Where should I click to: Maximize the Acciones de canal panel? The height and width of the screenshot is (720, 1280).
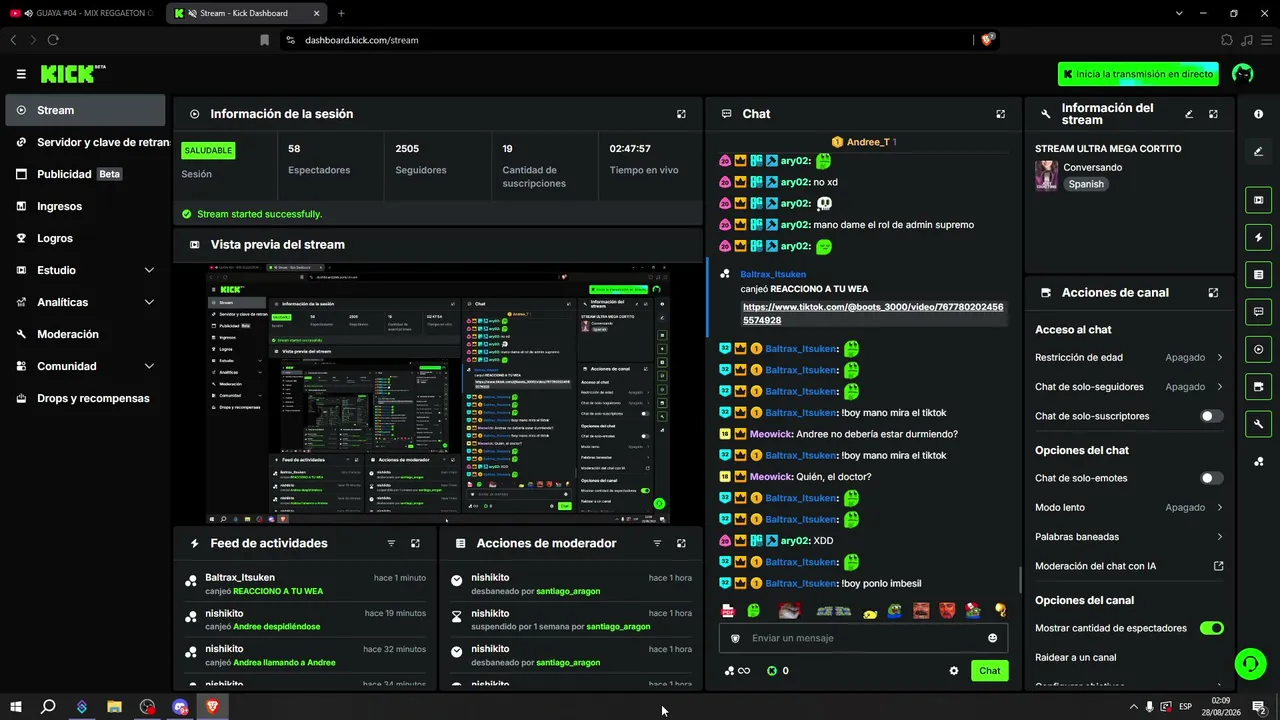(1213, 293)
